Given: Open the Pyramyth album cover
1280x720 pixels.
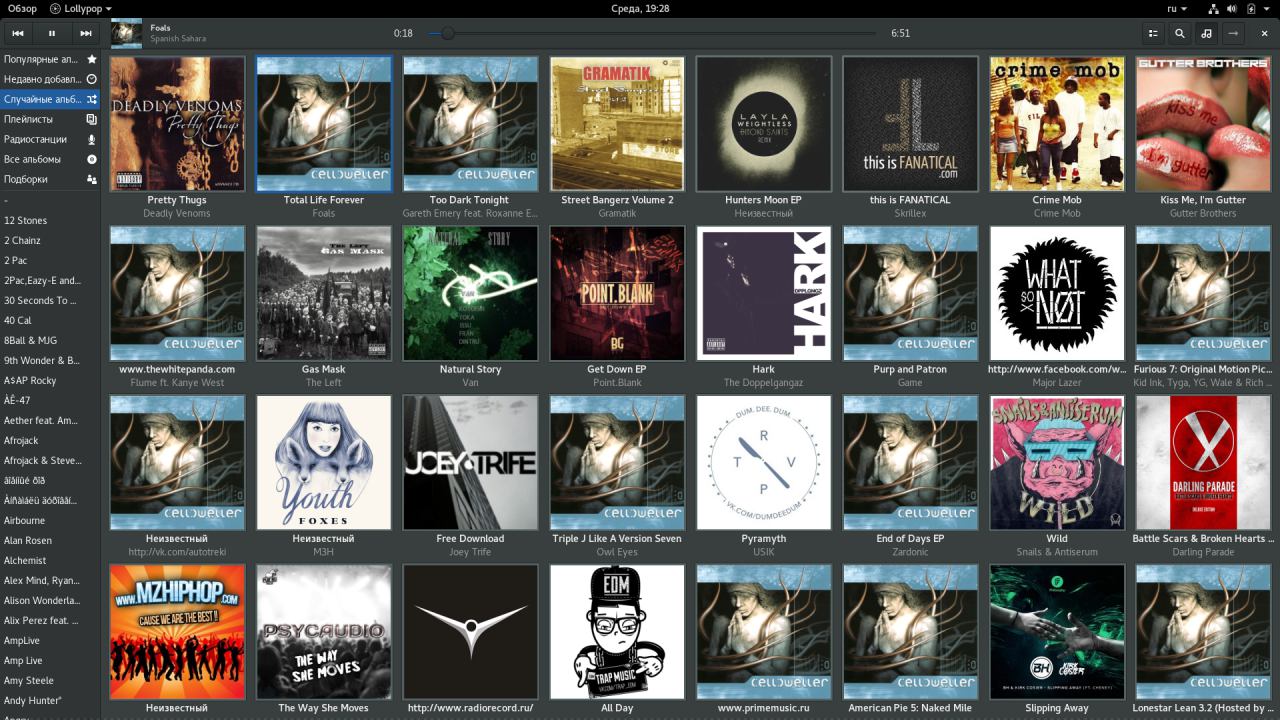Looking at the screenshot, I should click(x=764, y=462).
